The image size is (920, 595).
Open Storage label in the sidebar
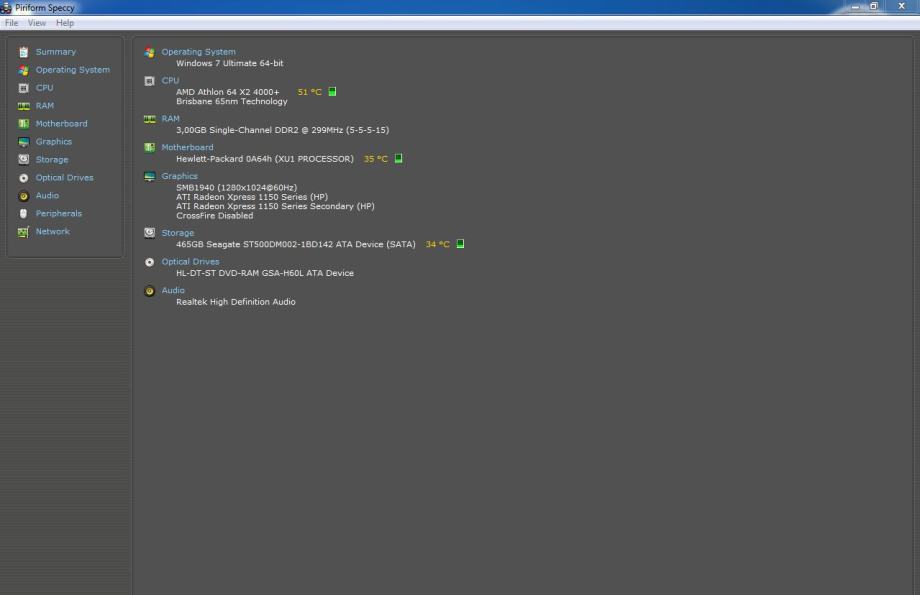point(52,160)
